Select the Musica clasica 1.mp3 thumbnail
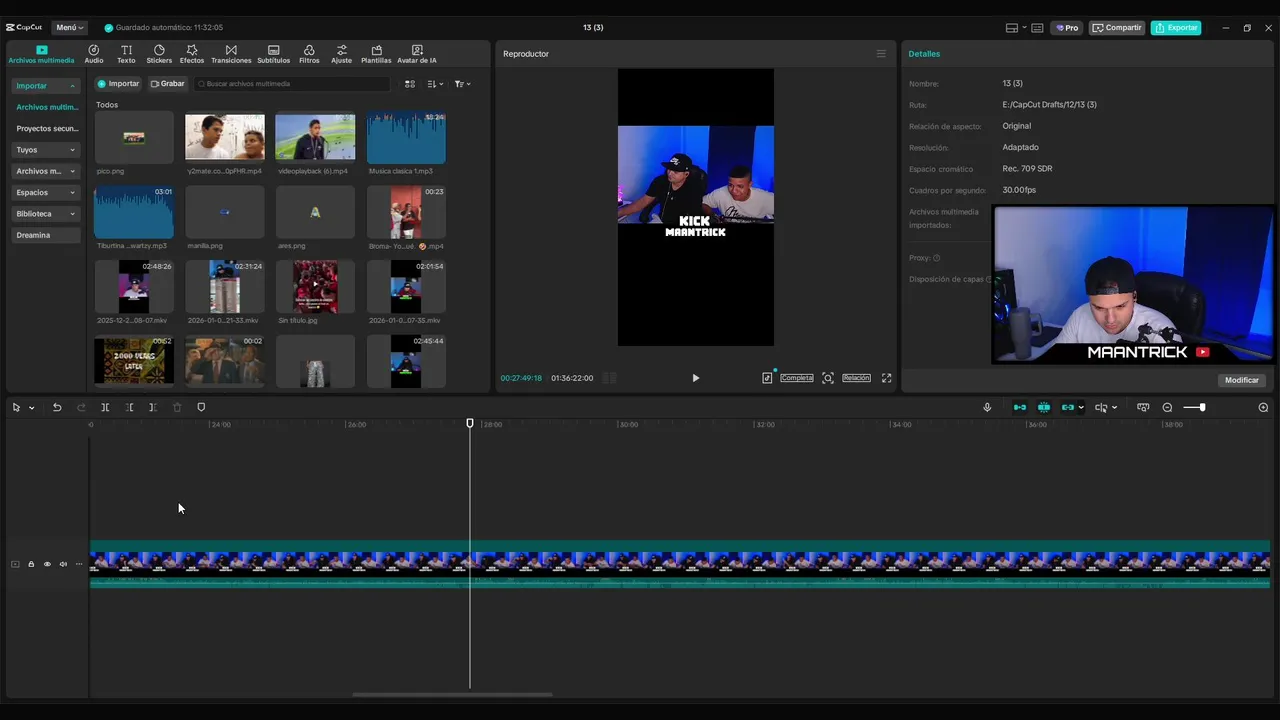 coord(406,138)
